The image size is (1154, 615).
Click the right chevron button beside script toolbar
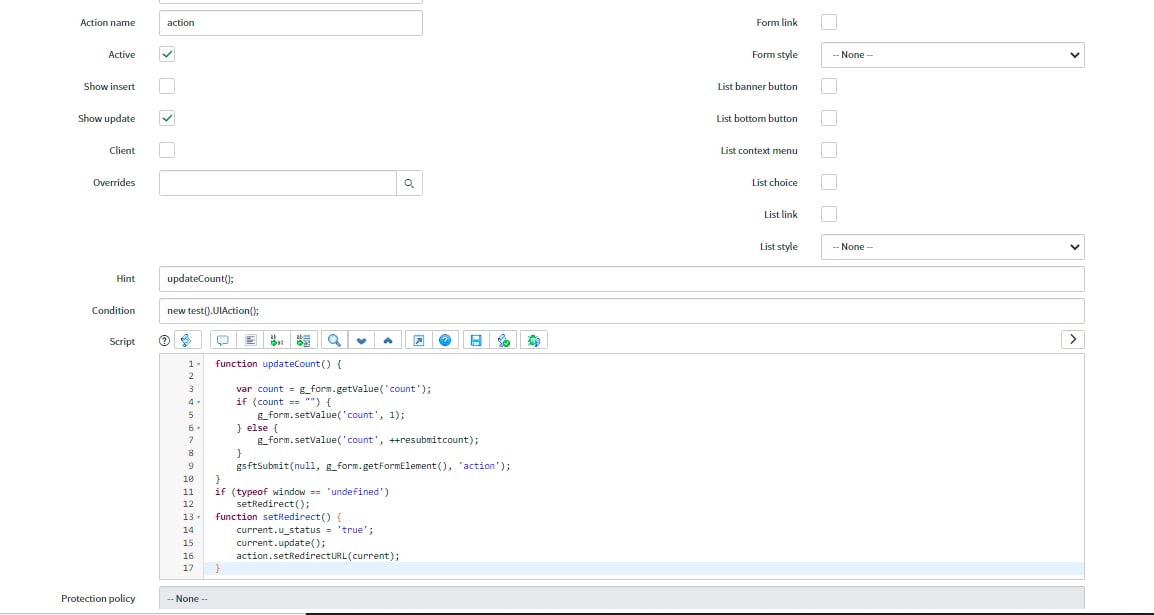[x=1072, y=339]
